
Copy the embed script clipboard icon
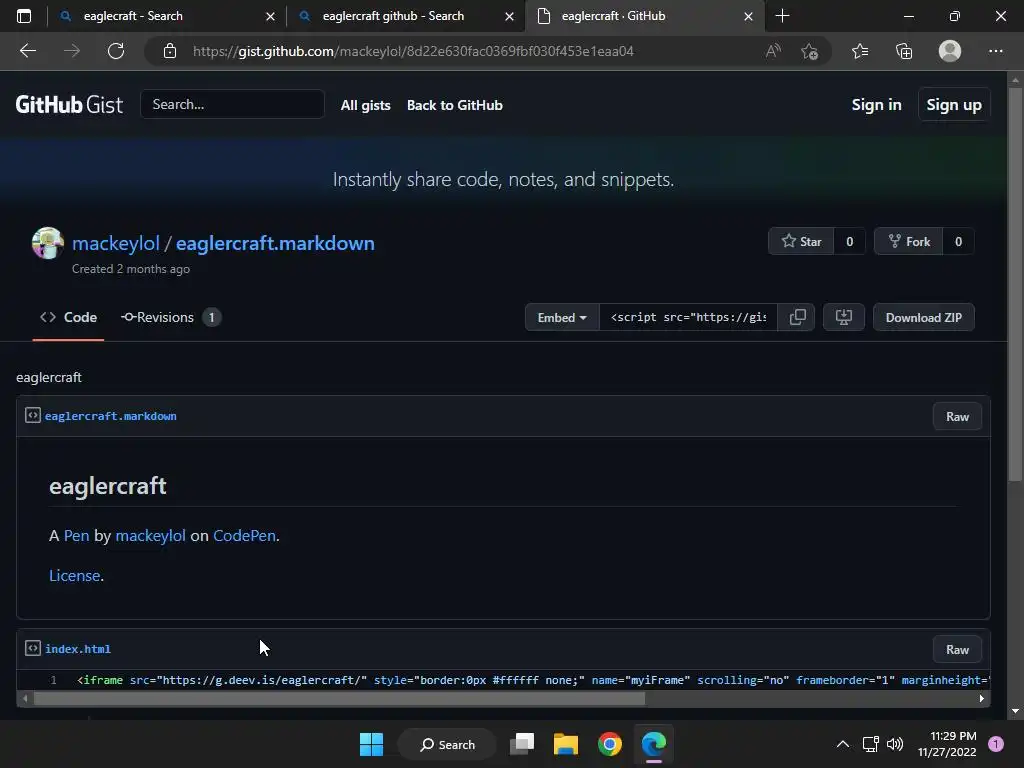[797, 317]
